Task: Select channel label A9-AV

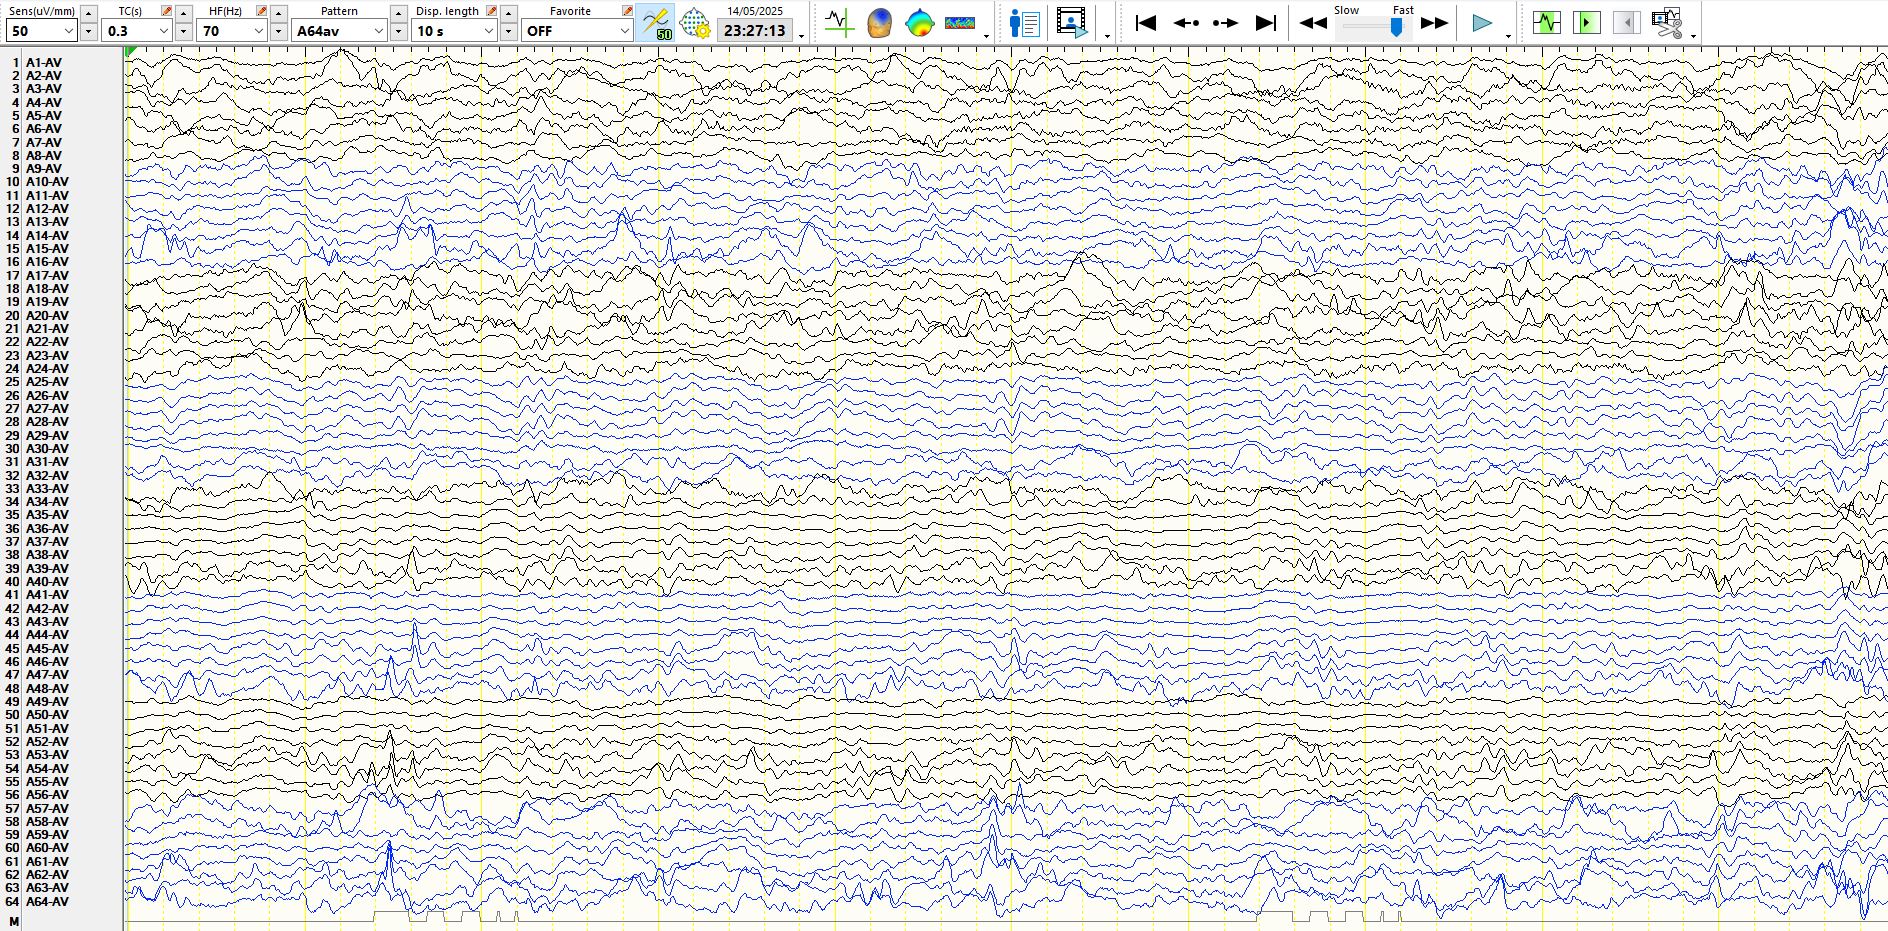Action: point(43,169)
